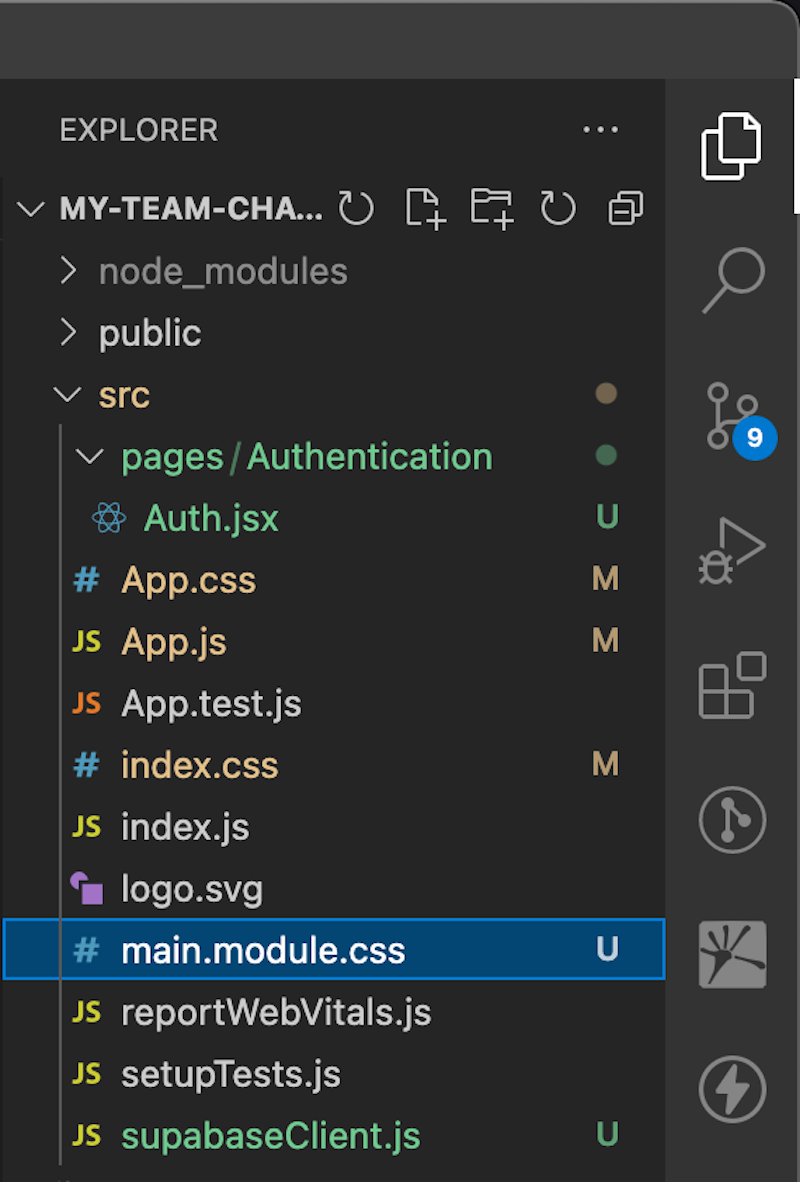This screenshot has height=1182, width=800.
Task: Select the modified App.css file
Action: (x=188, y=580)
